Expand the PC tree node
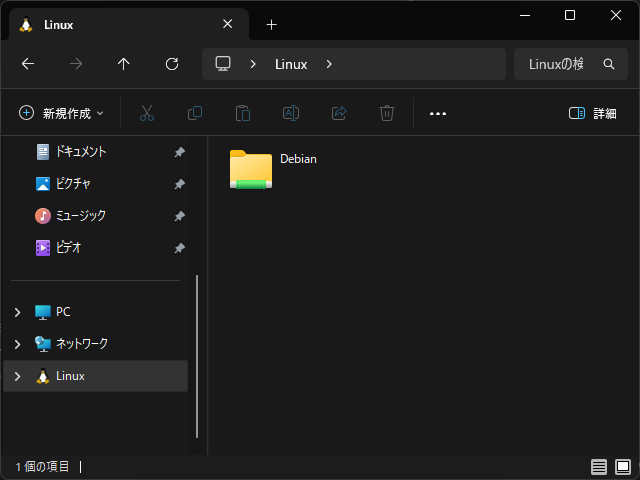The height and width of the screenshot is (480, 640). tap(17, 312)
